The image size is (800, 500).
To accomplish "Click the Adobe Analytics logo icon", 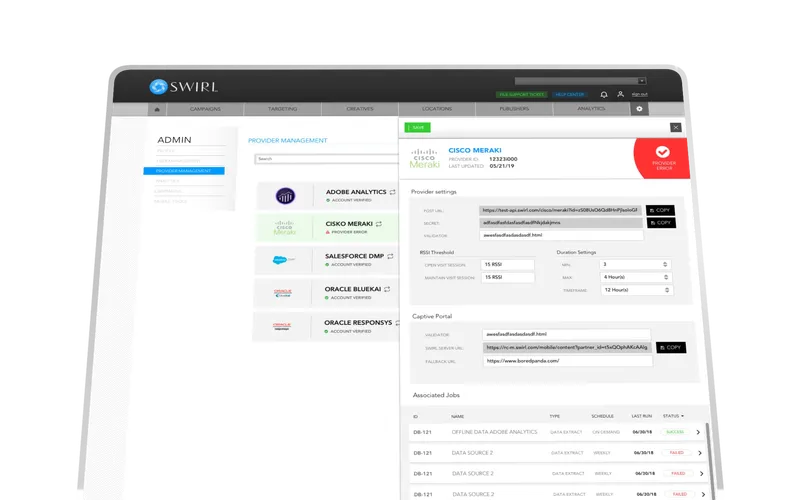I will 285,196.
